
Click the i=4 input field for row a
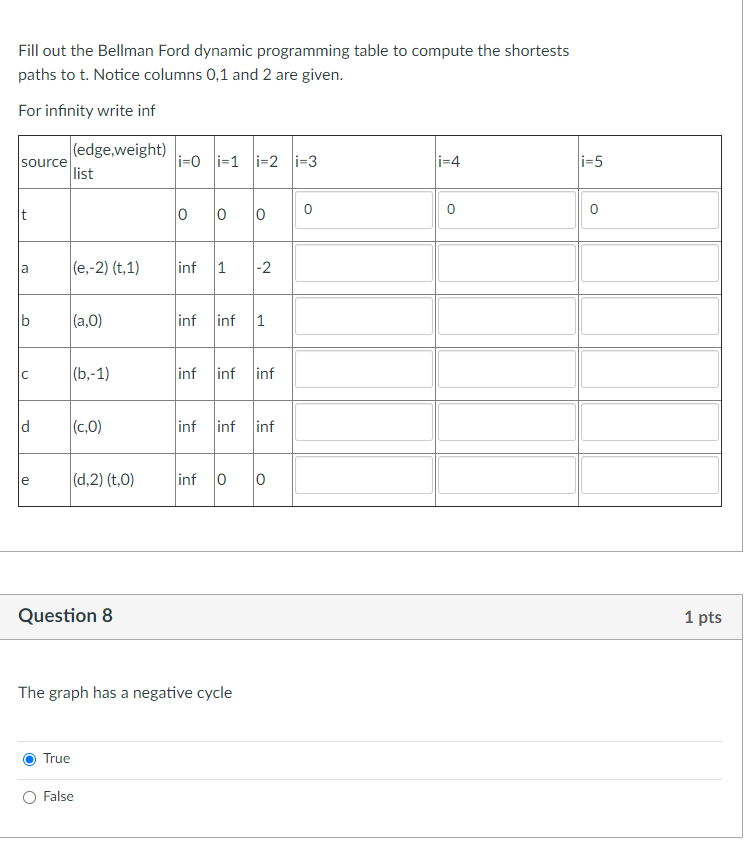pos(506,263)
